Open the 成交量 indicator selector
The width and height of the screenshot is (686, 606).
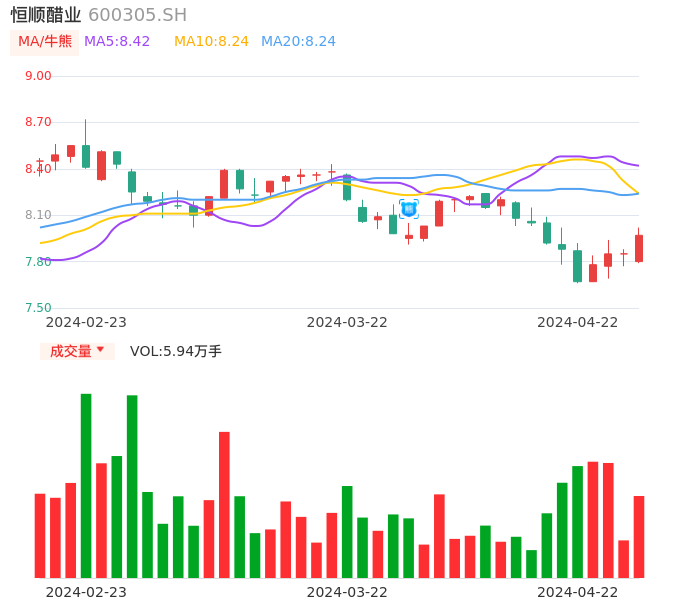tap(71, 351)
